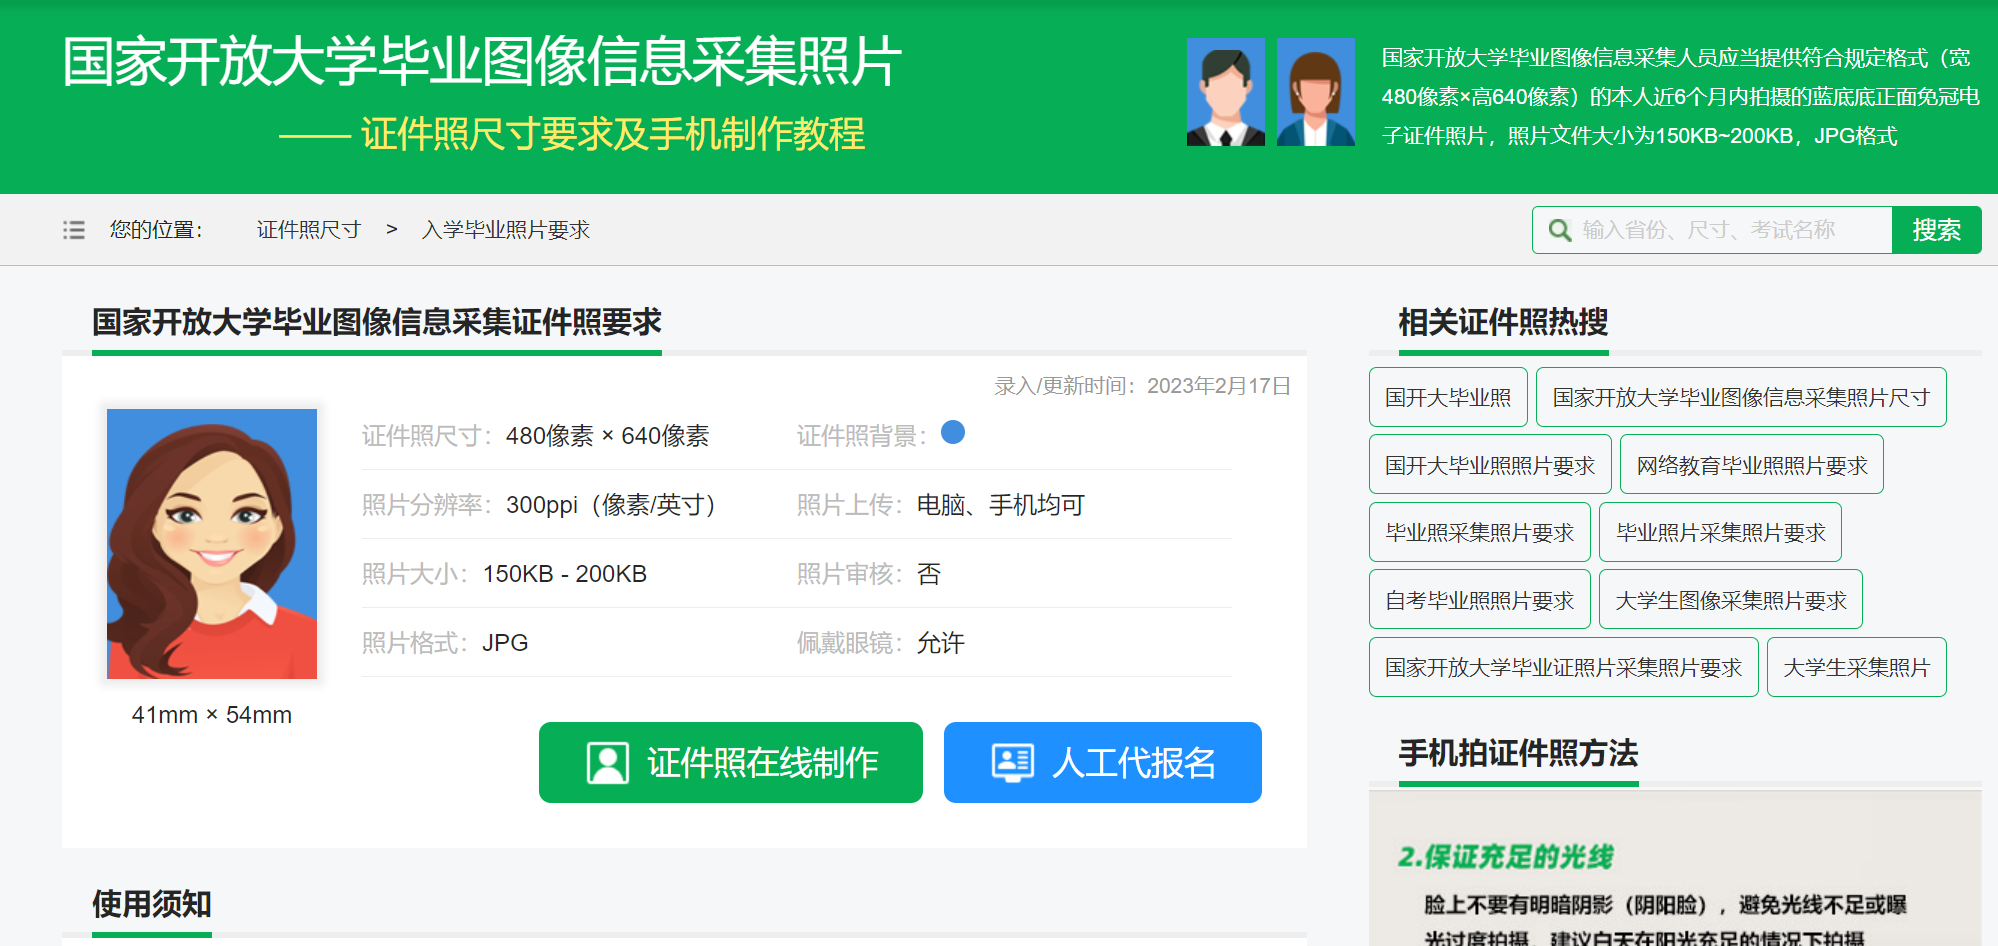This screenshot has width=1998, height=946.
Task: Click the list icon beside 您的位置
Action: (x=74, y=230)
